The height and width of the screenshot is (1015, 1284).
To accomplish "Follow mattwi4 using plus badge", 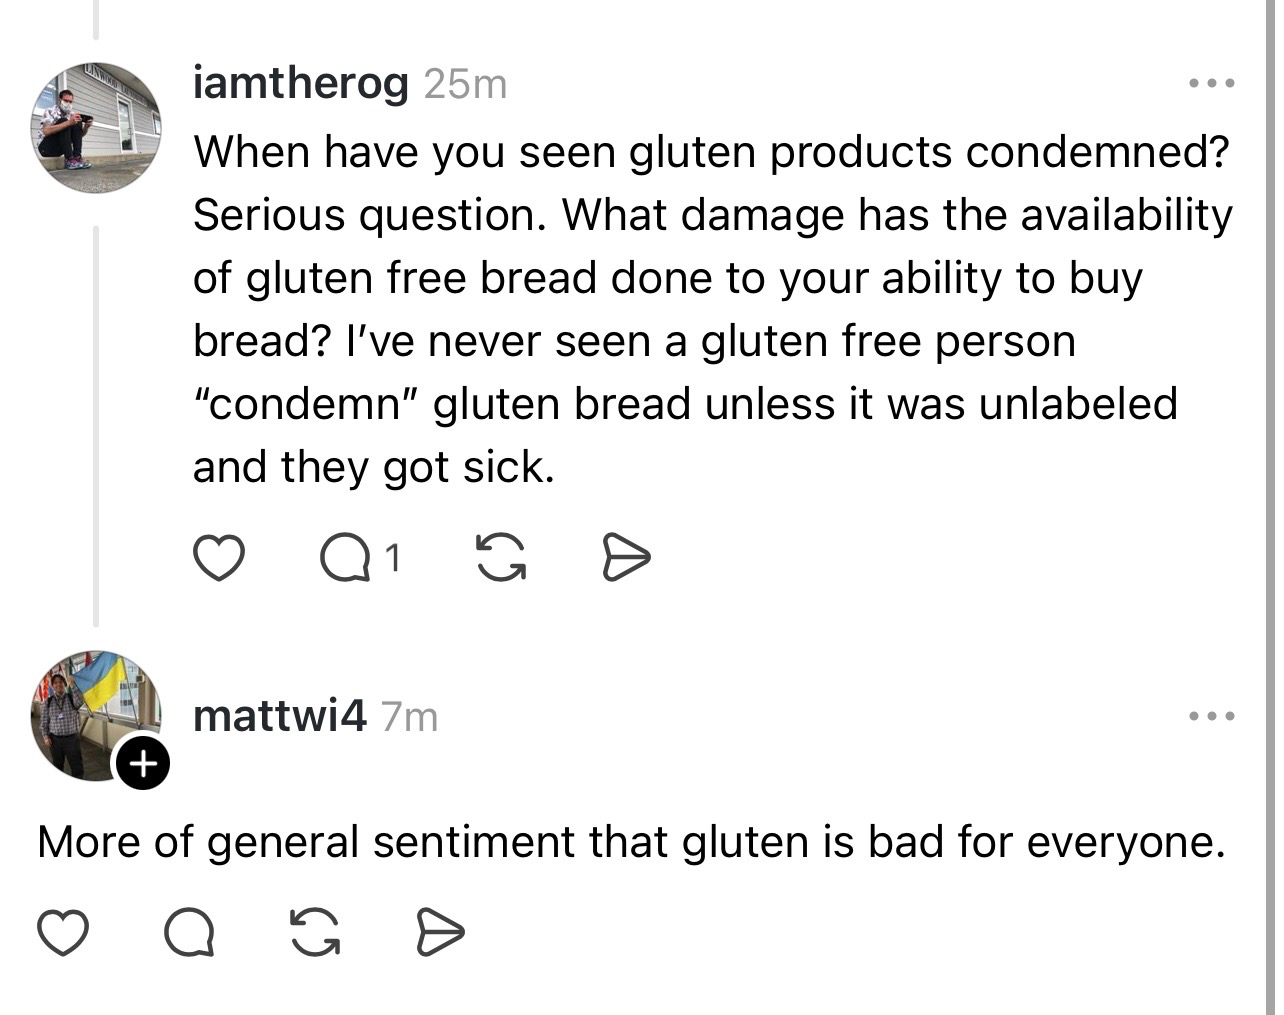I will (143, 765).
